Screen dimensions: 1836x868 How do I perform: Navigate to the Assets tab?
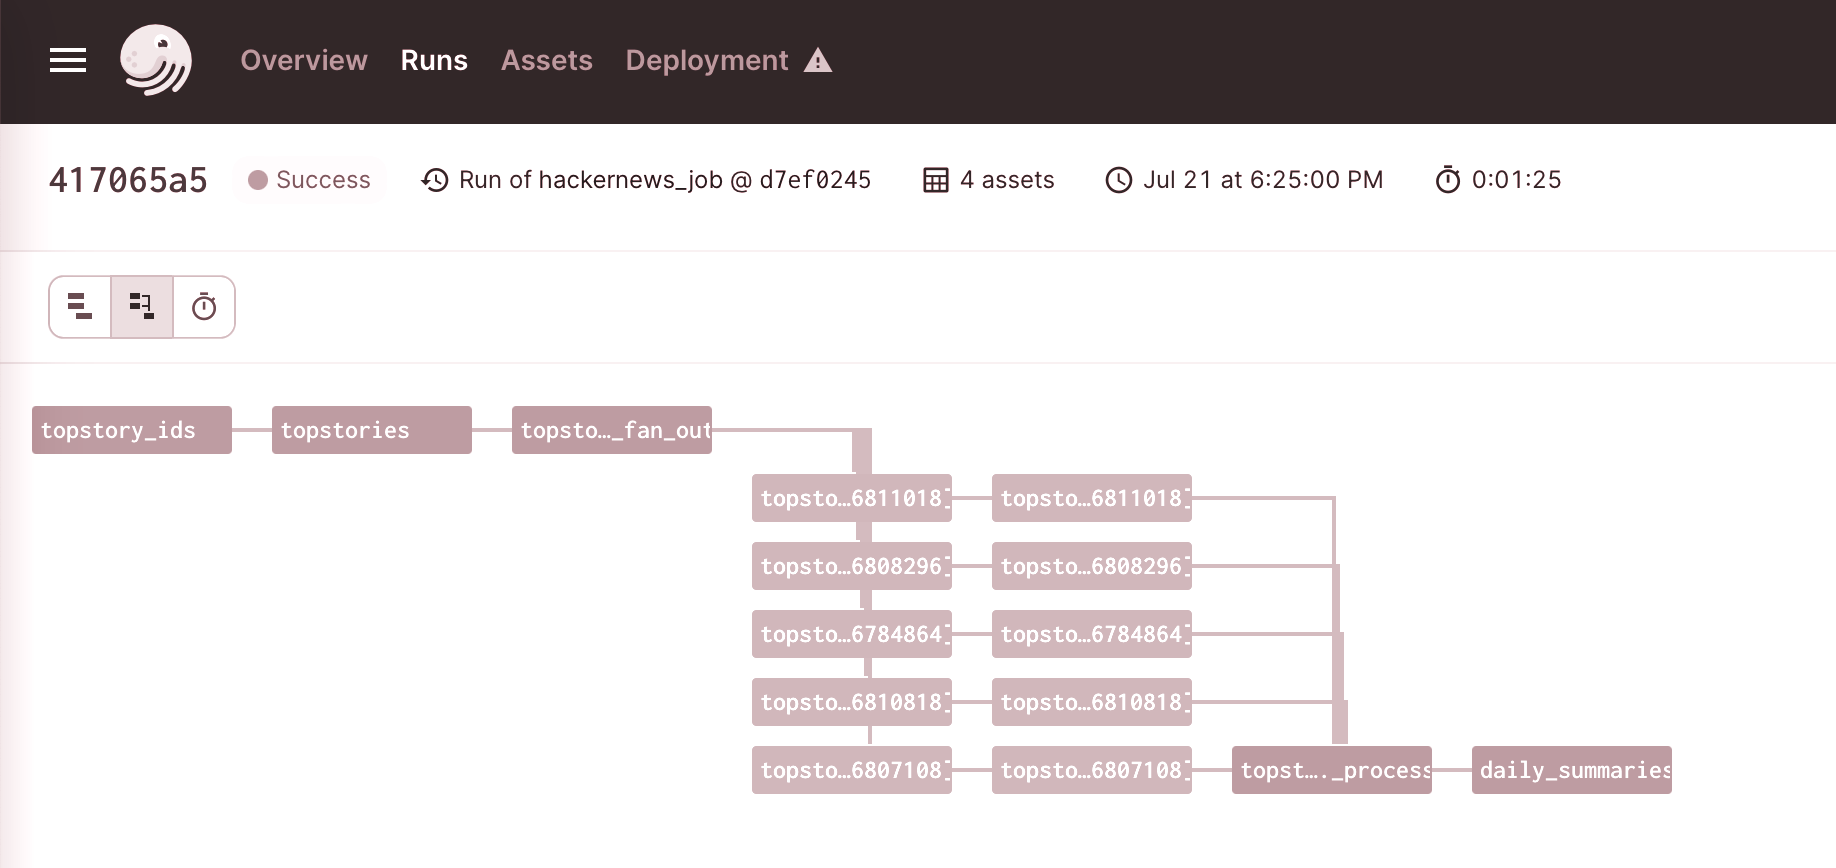(x=546, y=61)
